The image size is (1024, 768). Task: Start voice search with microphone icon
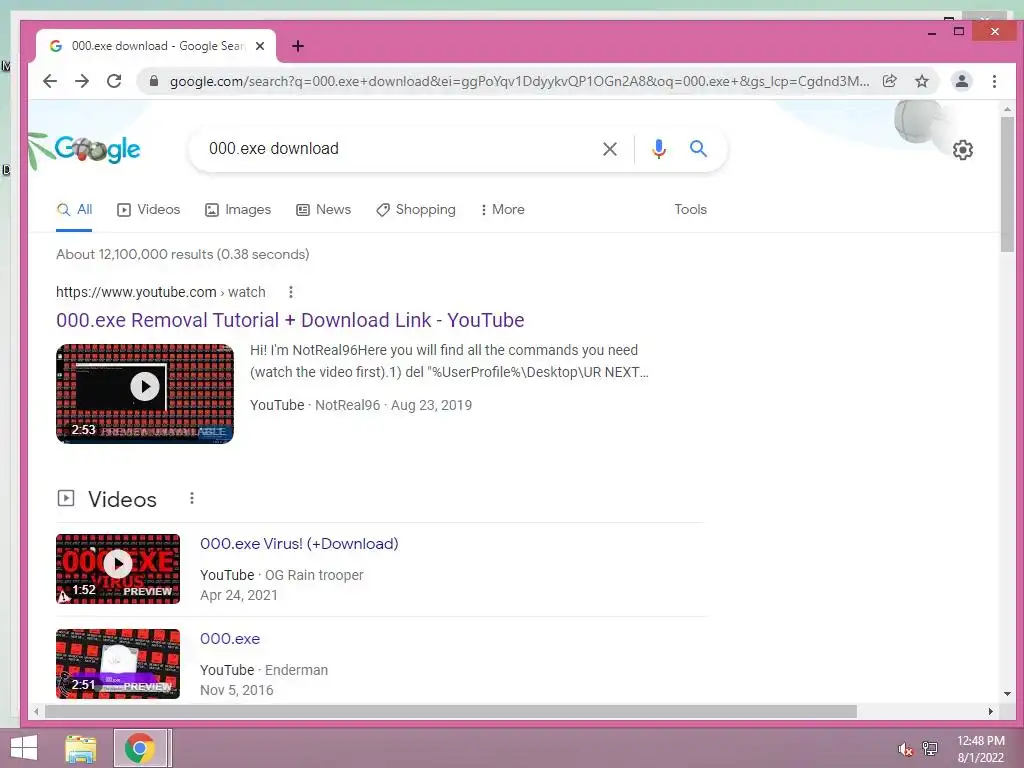tap(659, 149)
